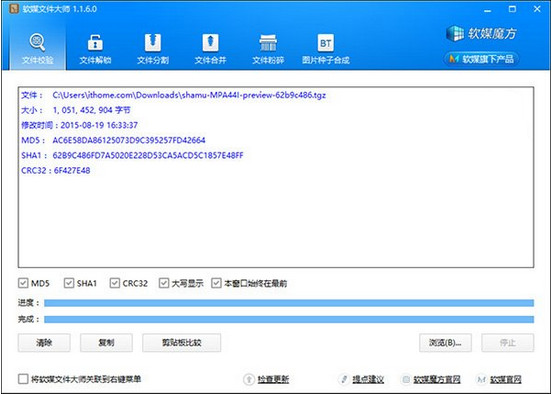Click the 软媒魔方 cube logo
The height and width of the screenshot is (394, 553).
click(x=455, y=34)
